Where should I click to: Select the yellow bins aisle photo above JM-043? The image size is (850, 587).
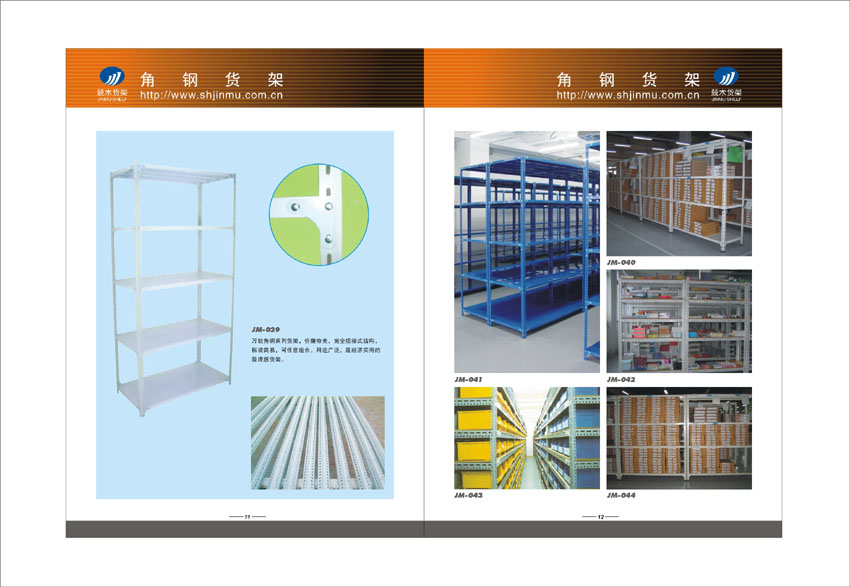[x=527, y=438]
